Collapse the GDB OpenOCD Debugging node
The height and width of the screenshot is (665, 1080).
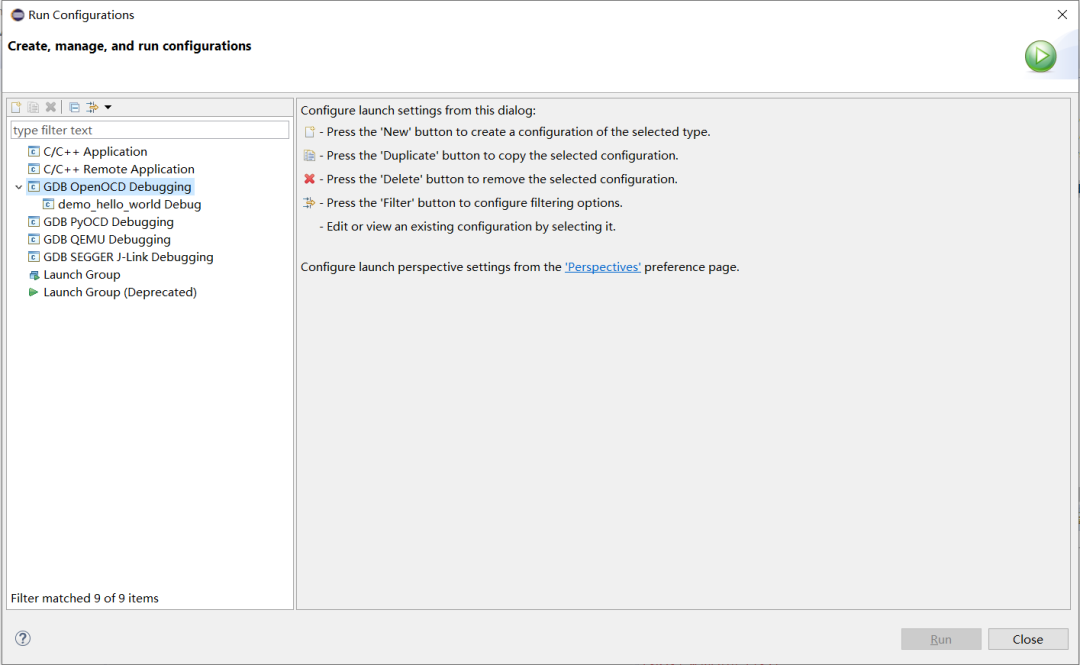point(19,187)
